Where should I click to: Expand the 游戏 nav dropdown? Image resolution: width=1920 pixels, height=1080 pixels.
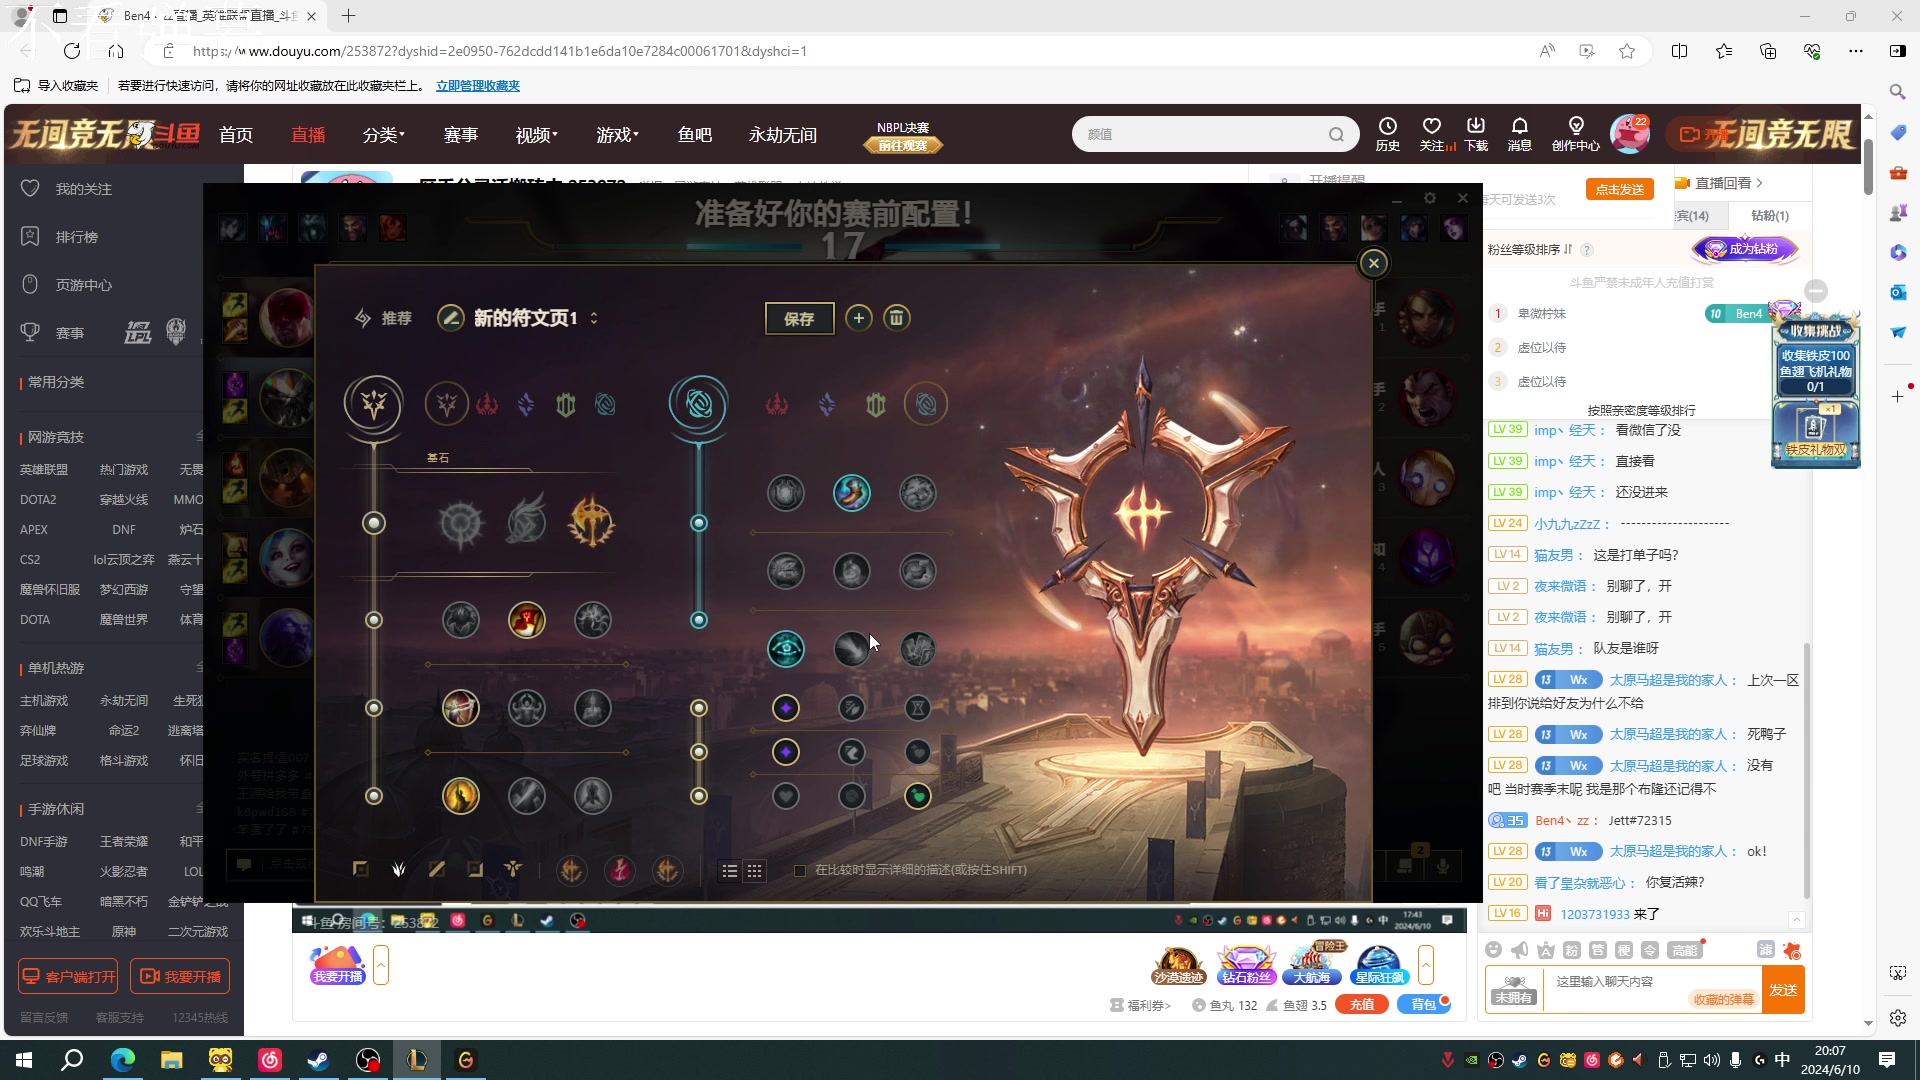[x=617, y=135]
